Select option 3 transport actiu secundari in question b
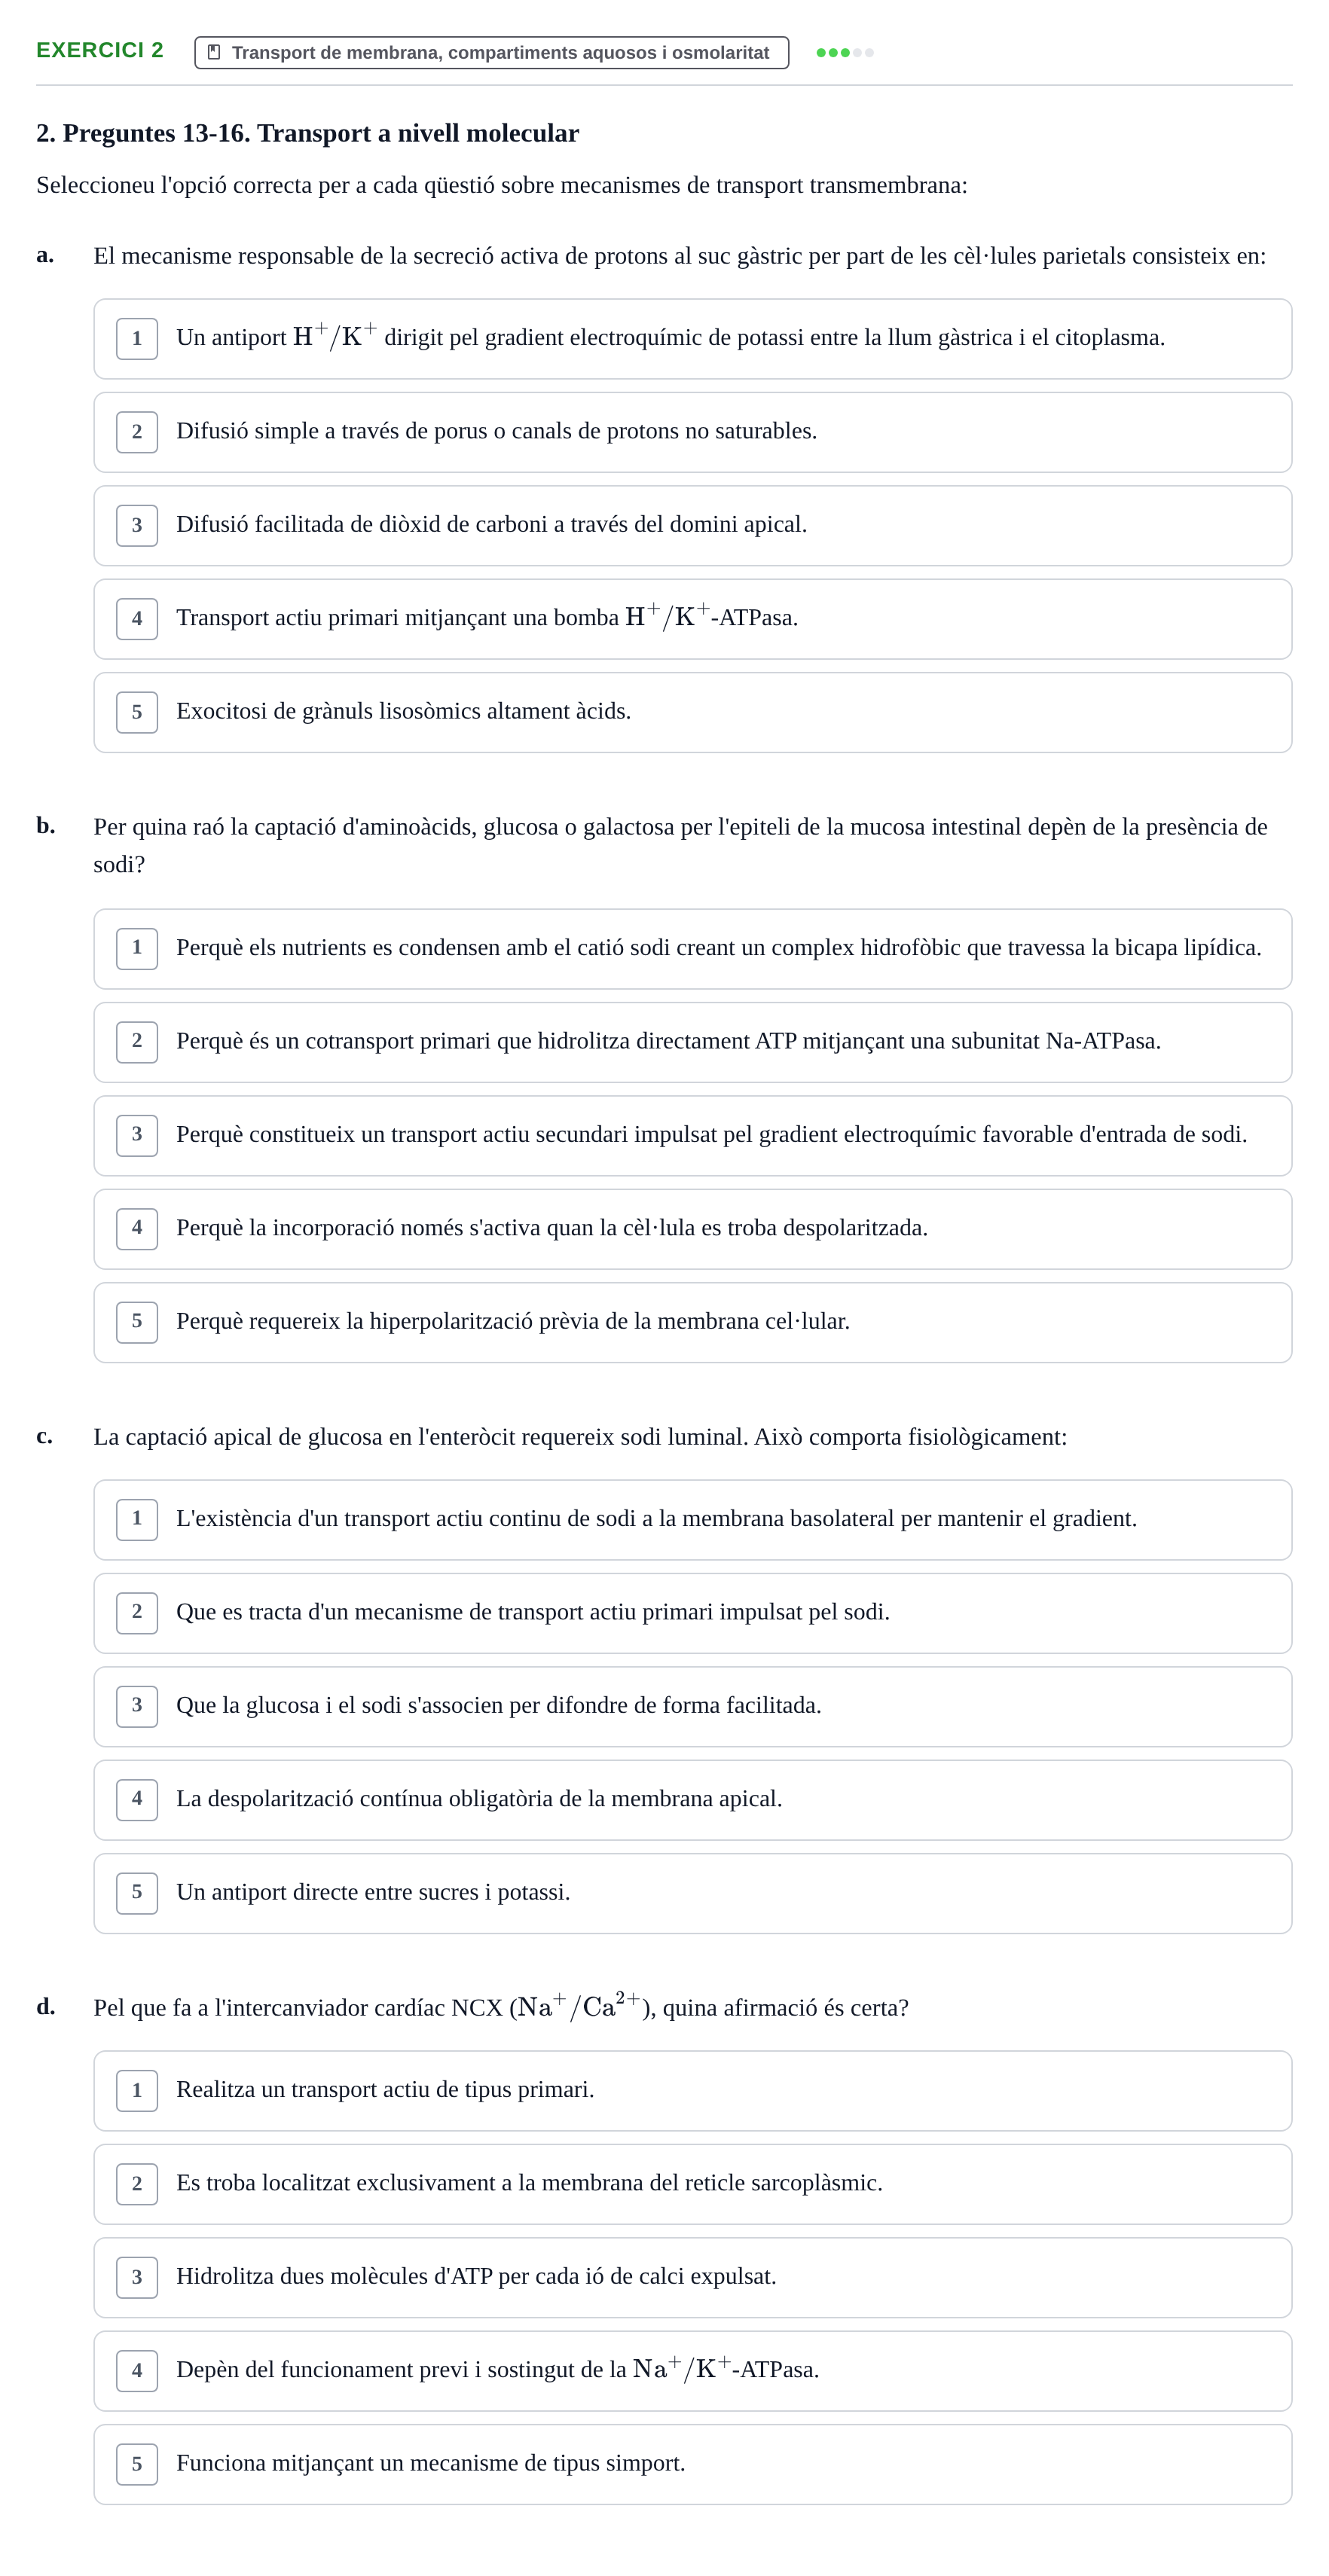 coord(692,1136)
